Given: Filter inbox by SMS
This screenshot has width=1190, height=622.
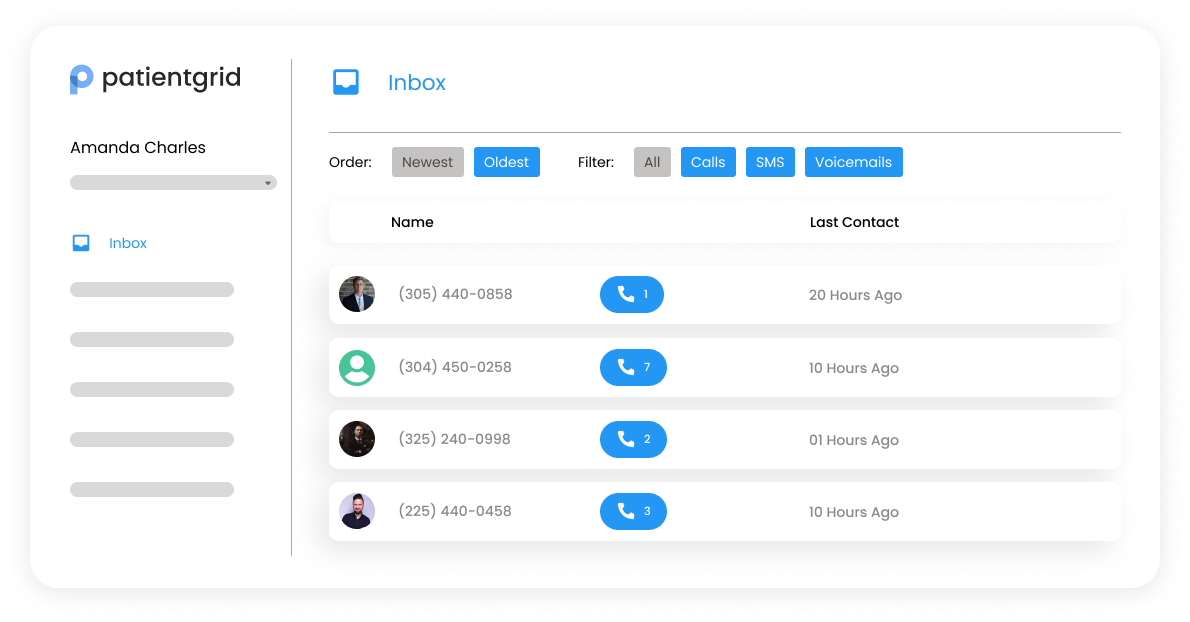Looking at the screenshot, I should 770,162.
